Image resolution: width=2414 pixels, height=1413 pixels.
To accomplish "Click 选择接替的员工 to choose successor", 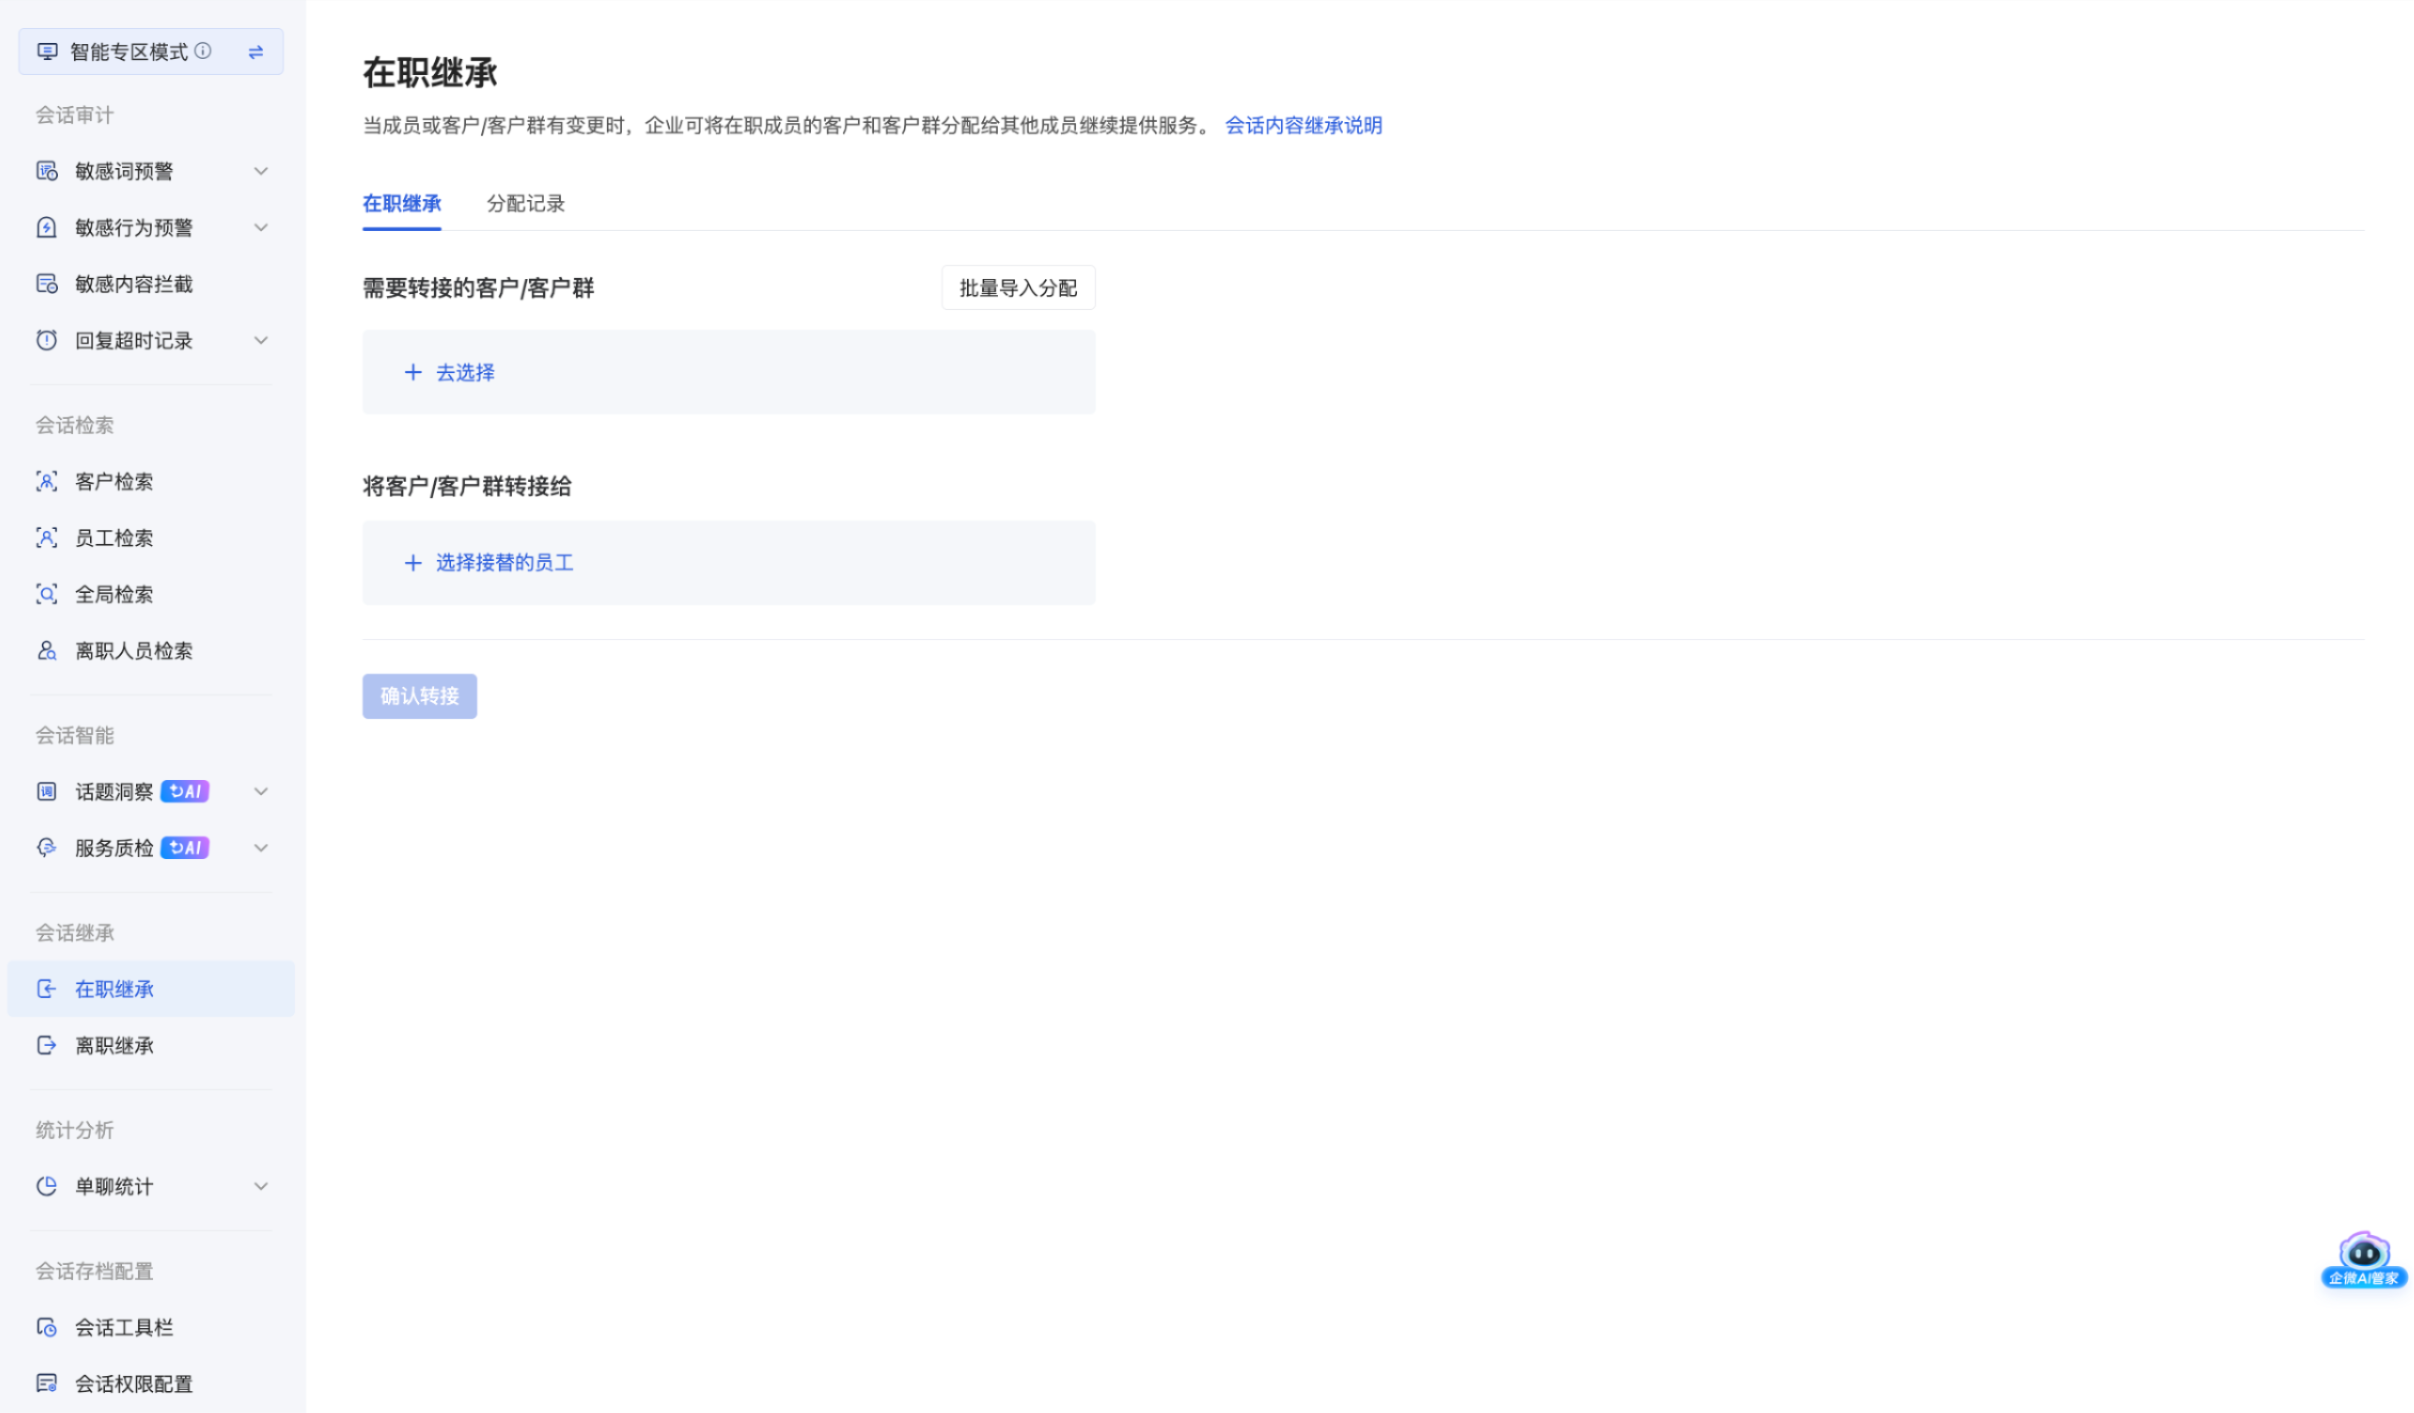I will [505, 563].
